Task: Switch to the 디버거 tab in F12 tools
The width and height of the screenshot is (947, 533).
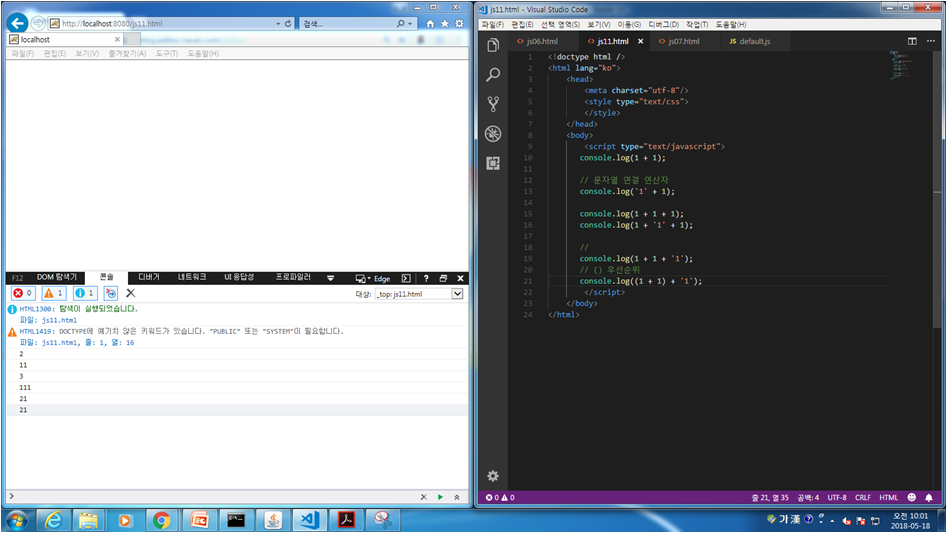Action: click(149, 277)
